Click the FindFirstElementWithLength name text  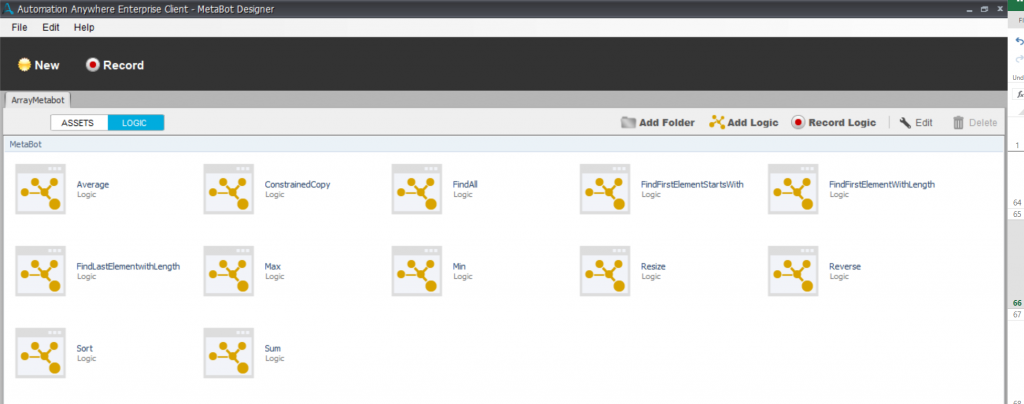882,185
